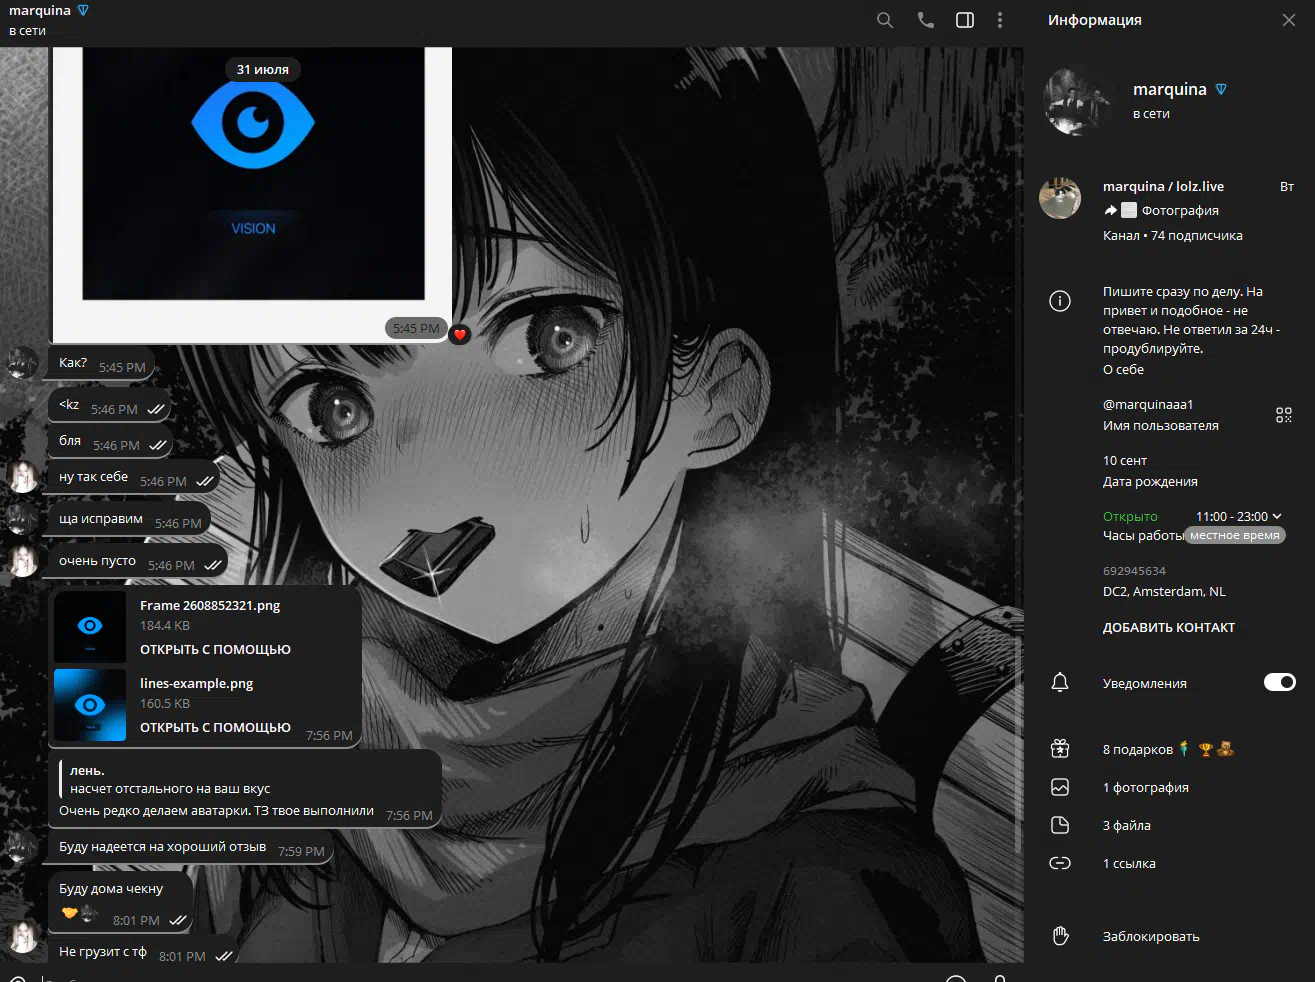1315x982 pixels.
Task: Click the @marquinaaa1 username text
Action: point(1148,404)
